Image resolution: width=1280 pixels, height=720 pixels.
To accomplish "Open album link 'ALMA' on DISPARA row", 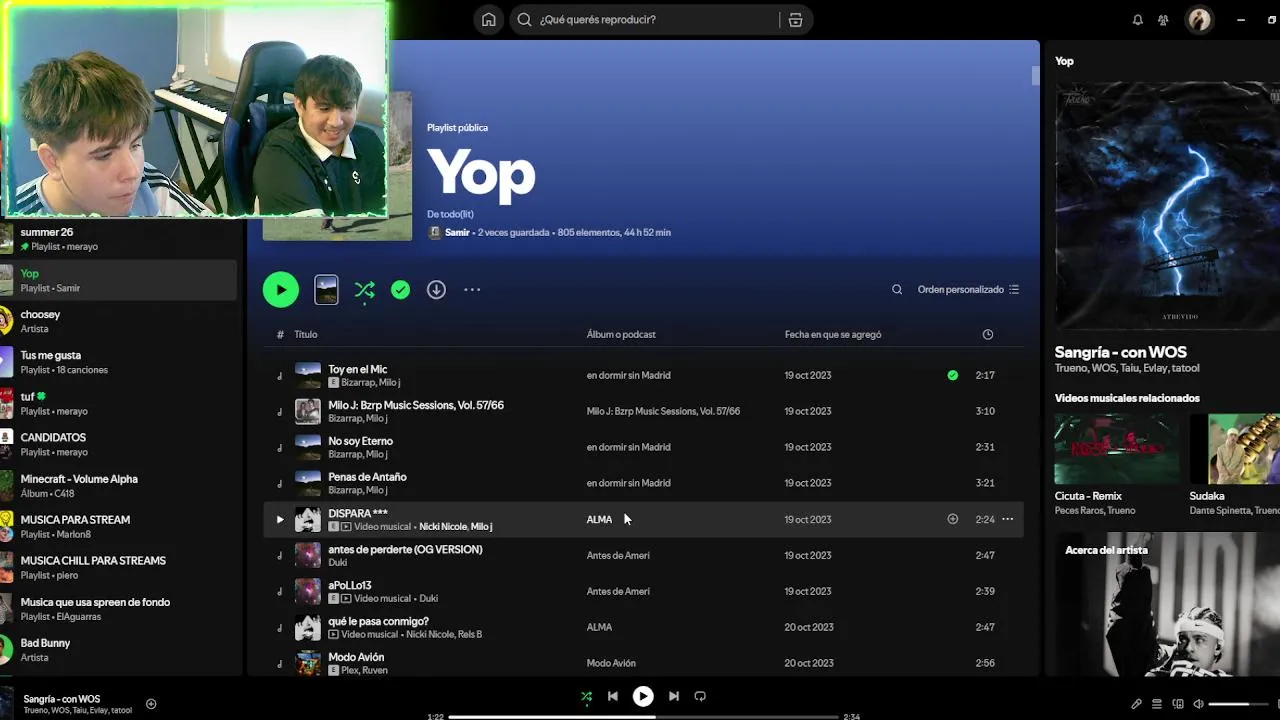I will [x=599, y=519].
